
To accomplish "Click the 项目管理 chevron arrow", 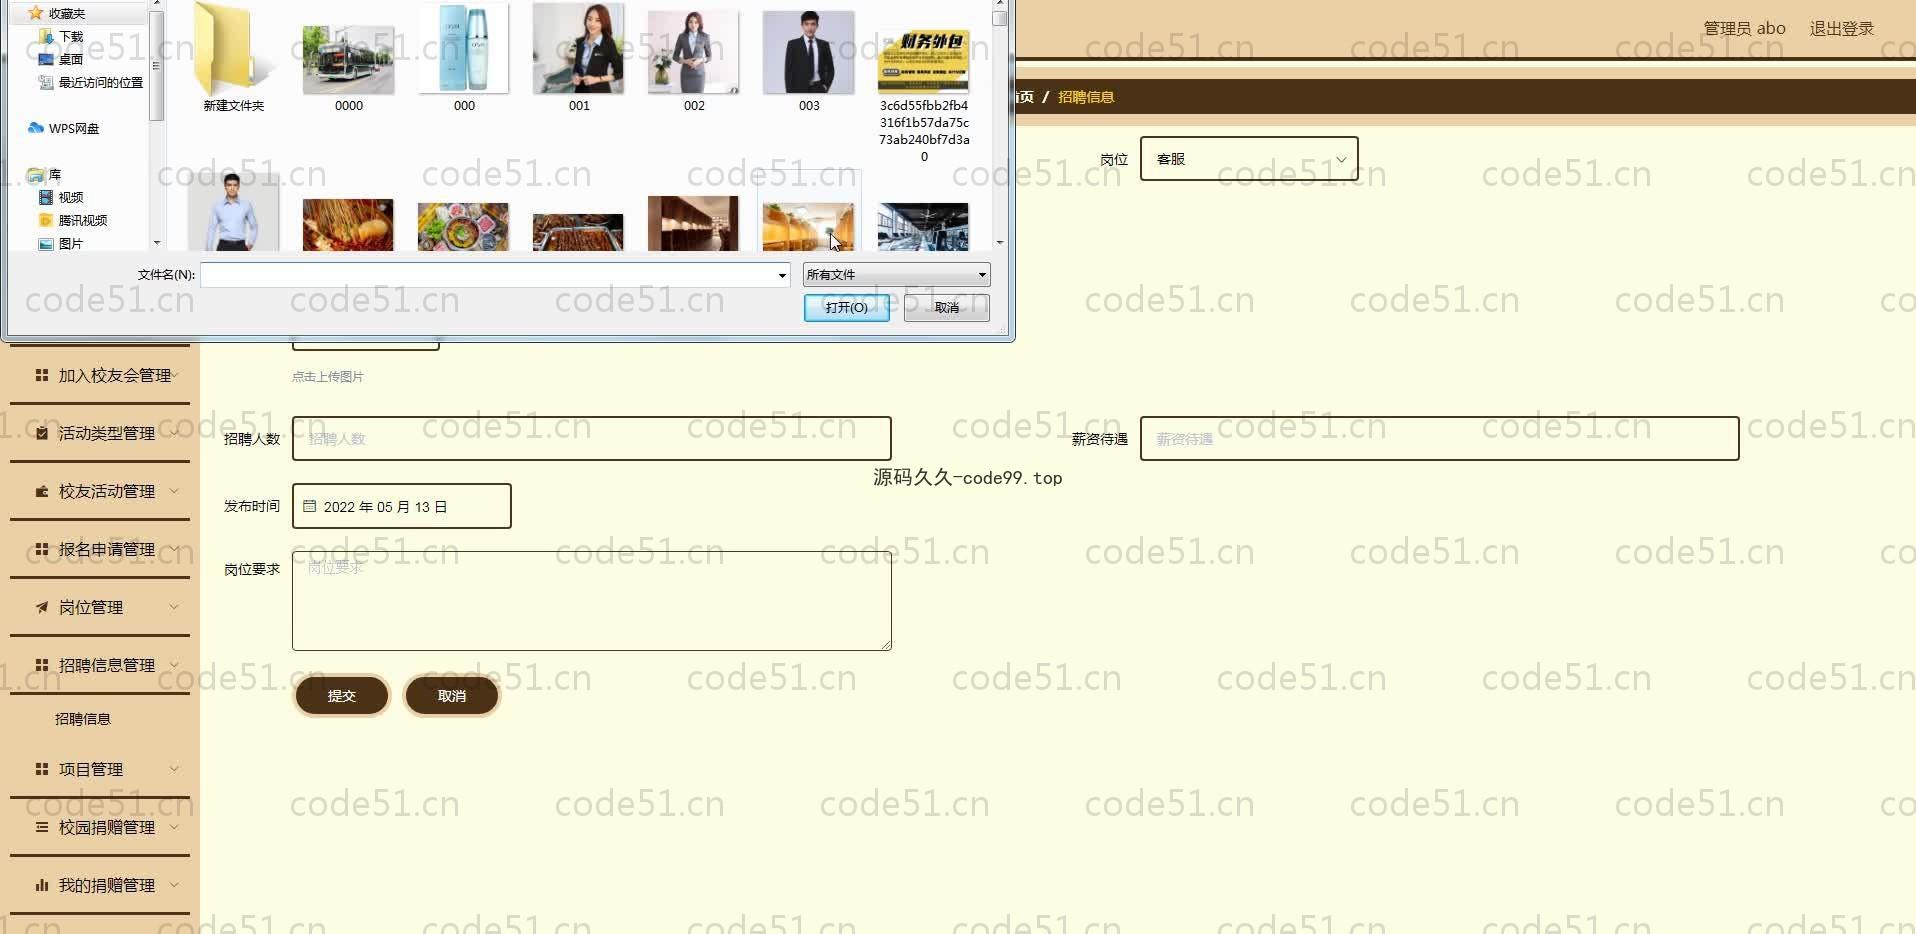I will (x=174, y=769).
